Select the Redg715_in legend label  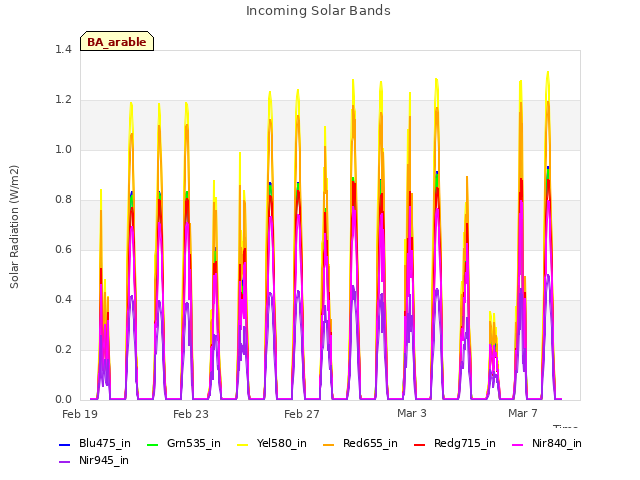coord(465,443)
